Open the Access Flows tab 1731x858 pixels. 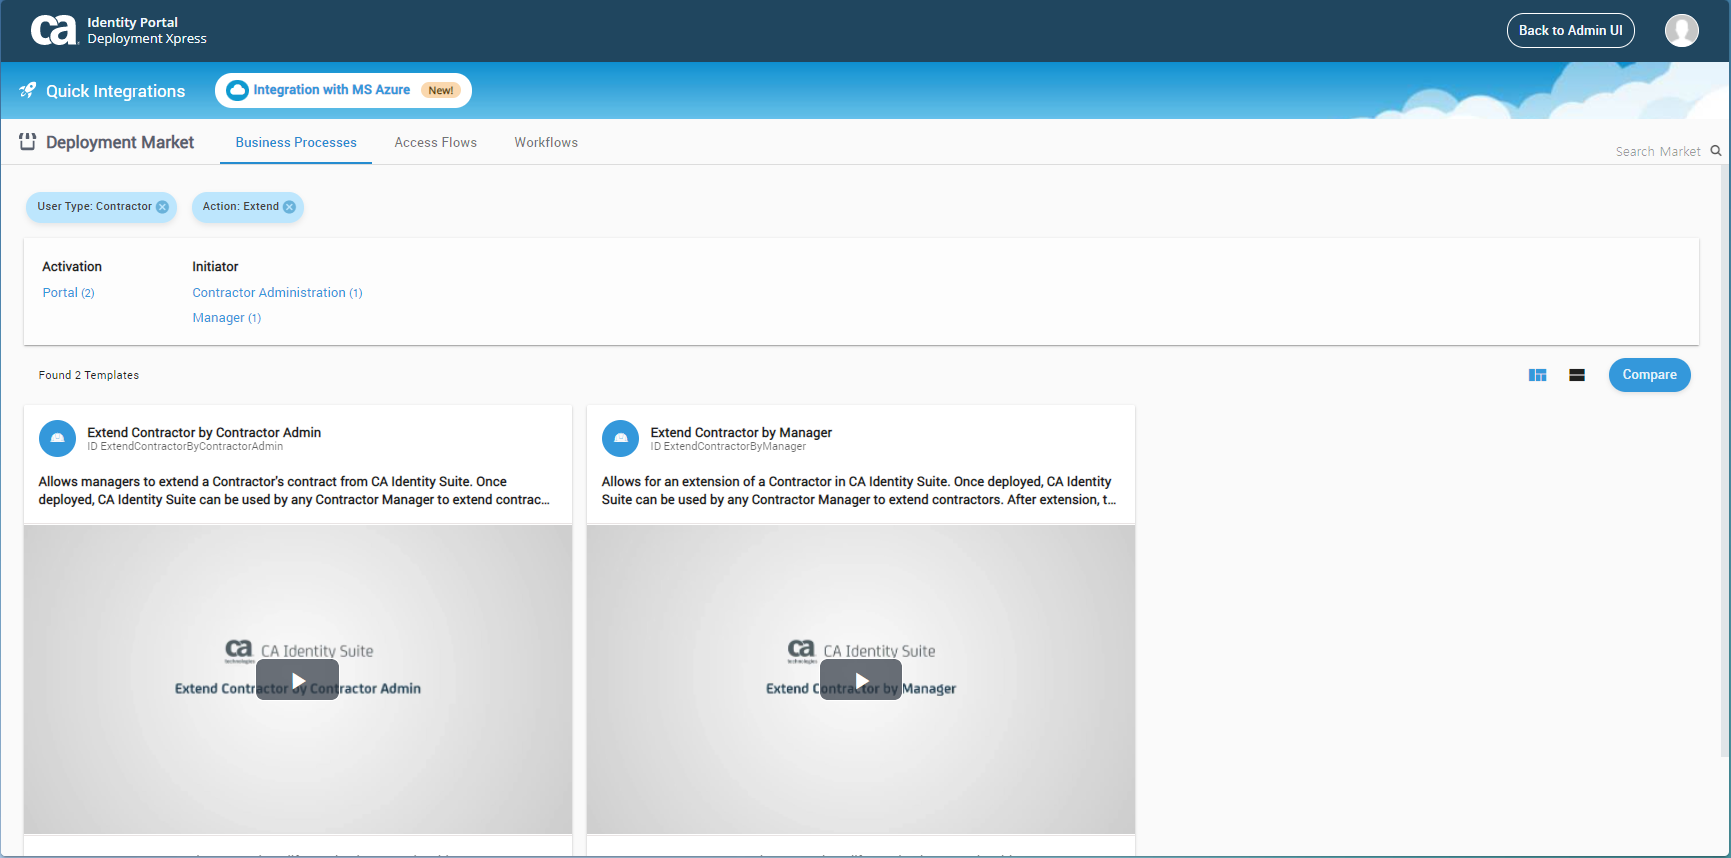(x=436, y=143)
